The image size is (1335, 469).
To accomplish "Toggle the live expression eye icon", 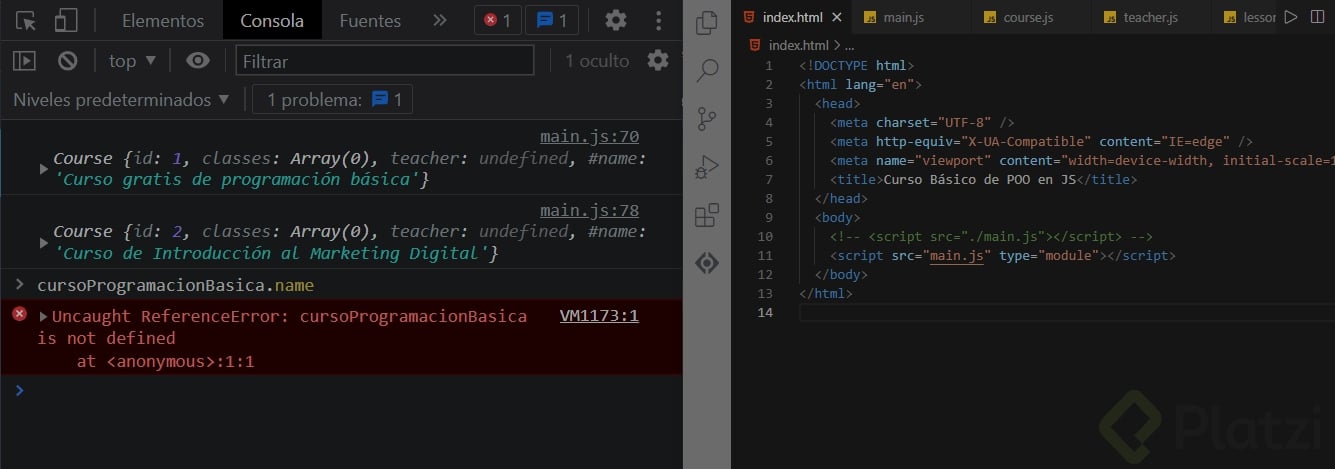I will [198, 61].
